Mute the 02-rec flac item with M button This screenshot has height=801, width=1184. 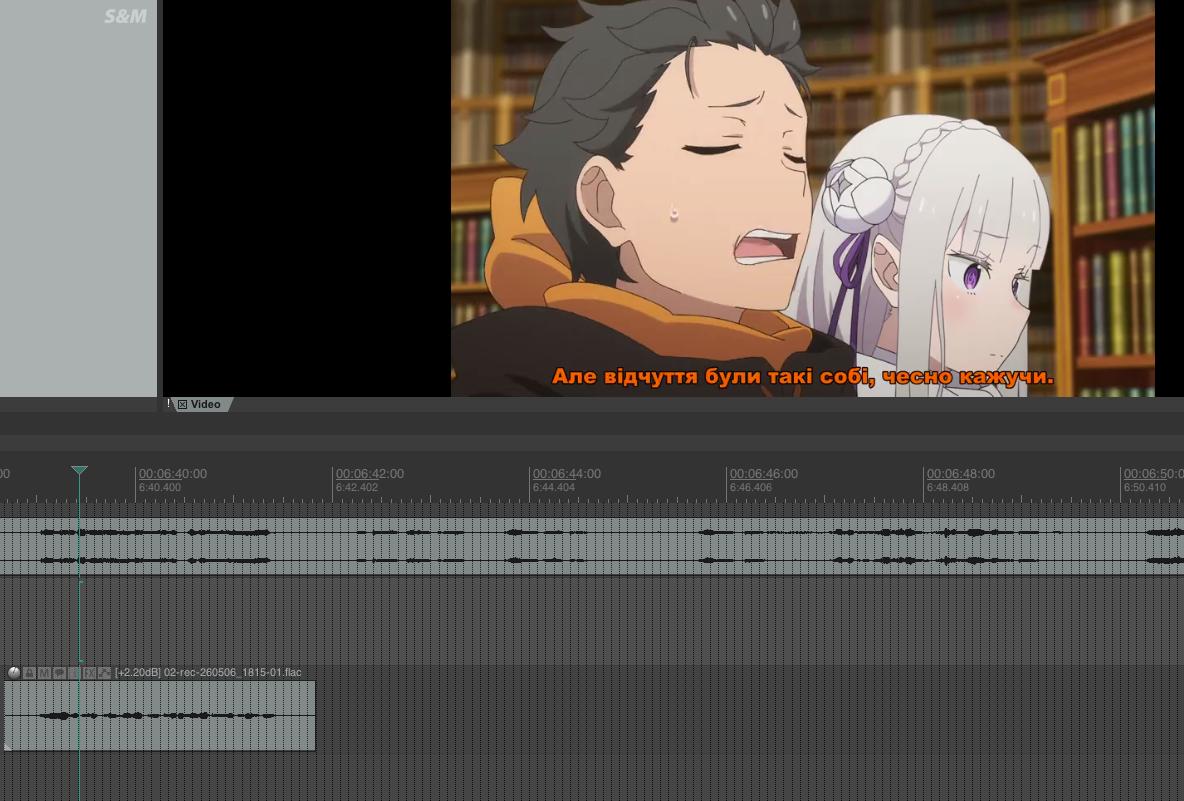45,673
